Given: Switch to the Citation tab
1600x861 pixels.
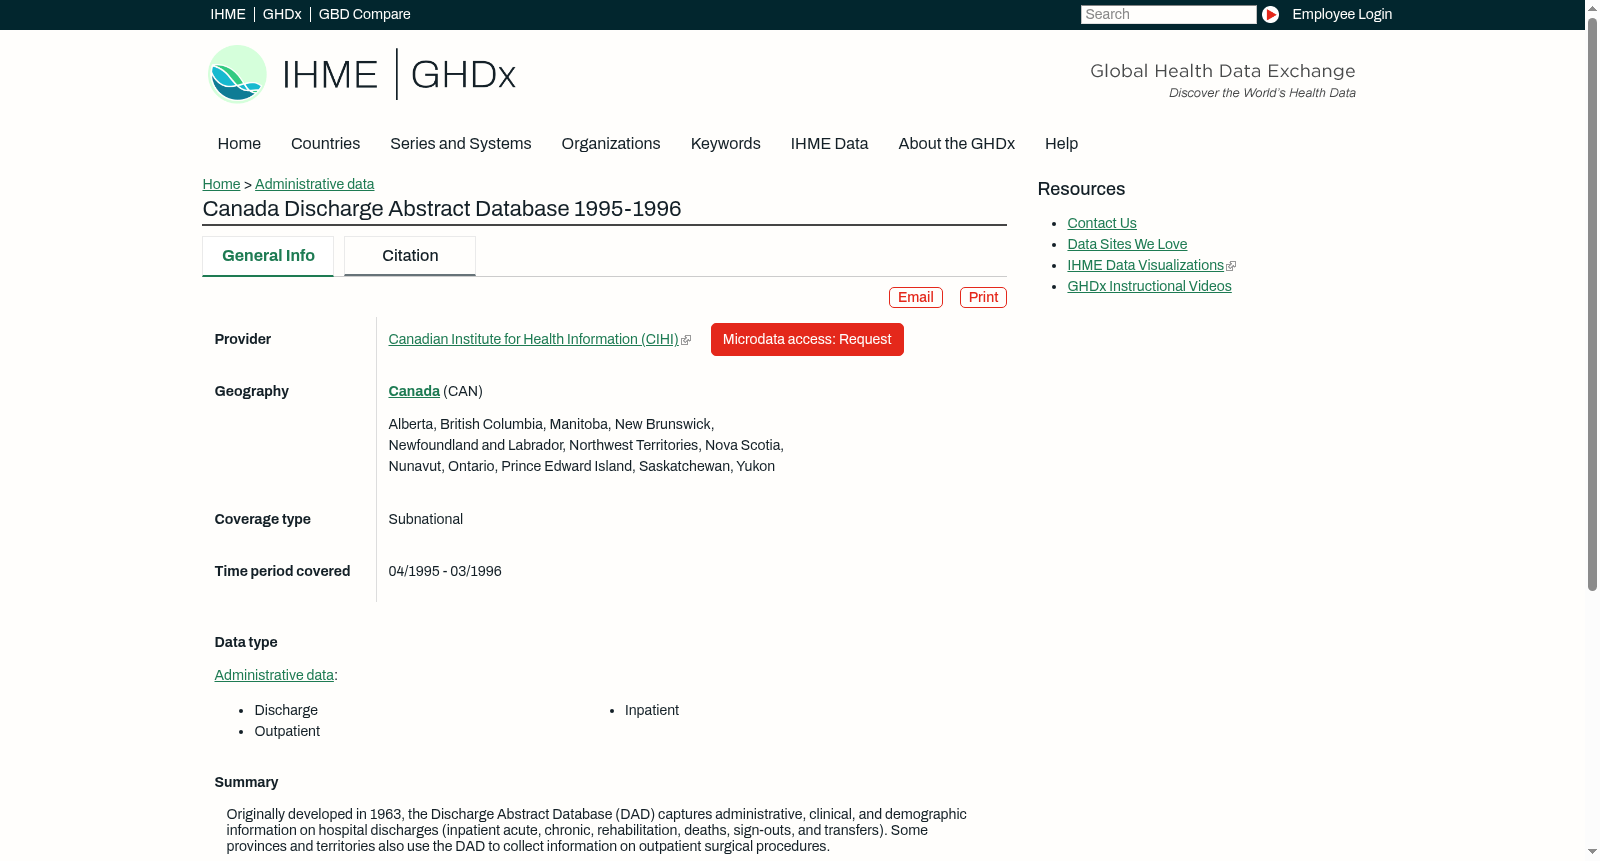Looking at the screenshot, I should (x=410, y=256).
